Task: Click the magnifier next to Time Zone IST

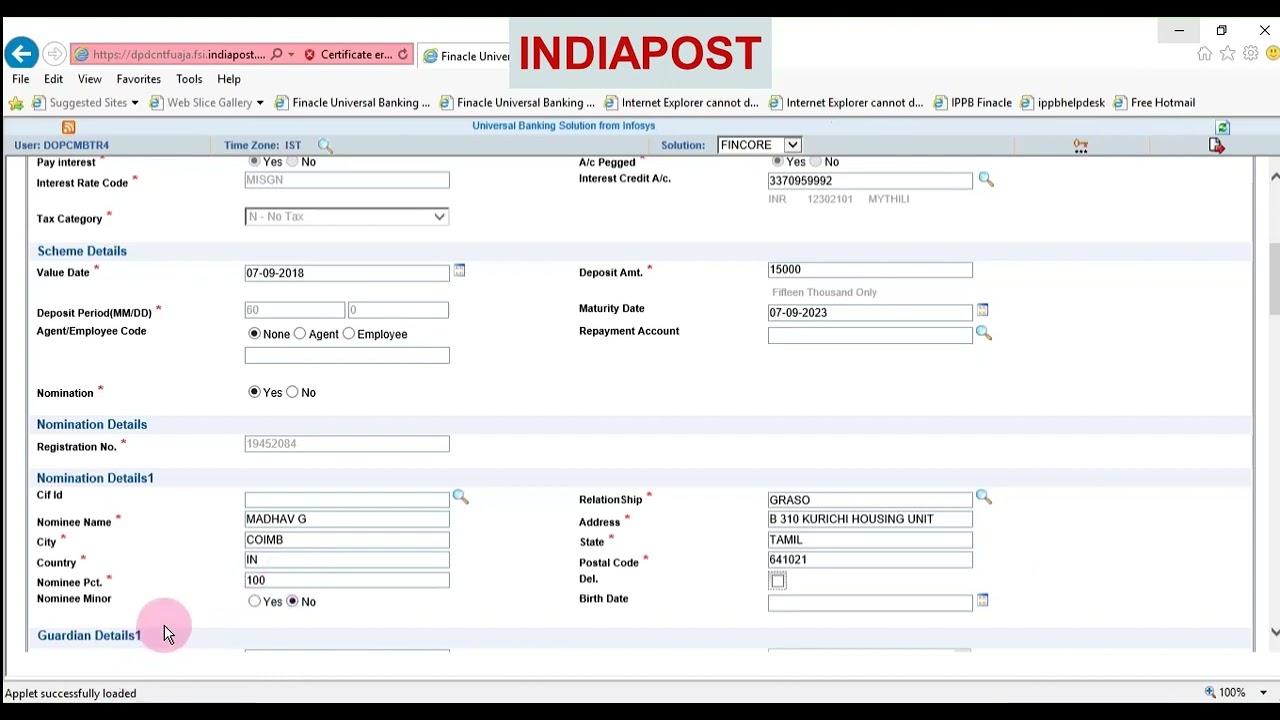Action: (325, 146)
